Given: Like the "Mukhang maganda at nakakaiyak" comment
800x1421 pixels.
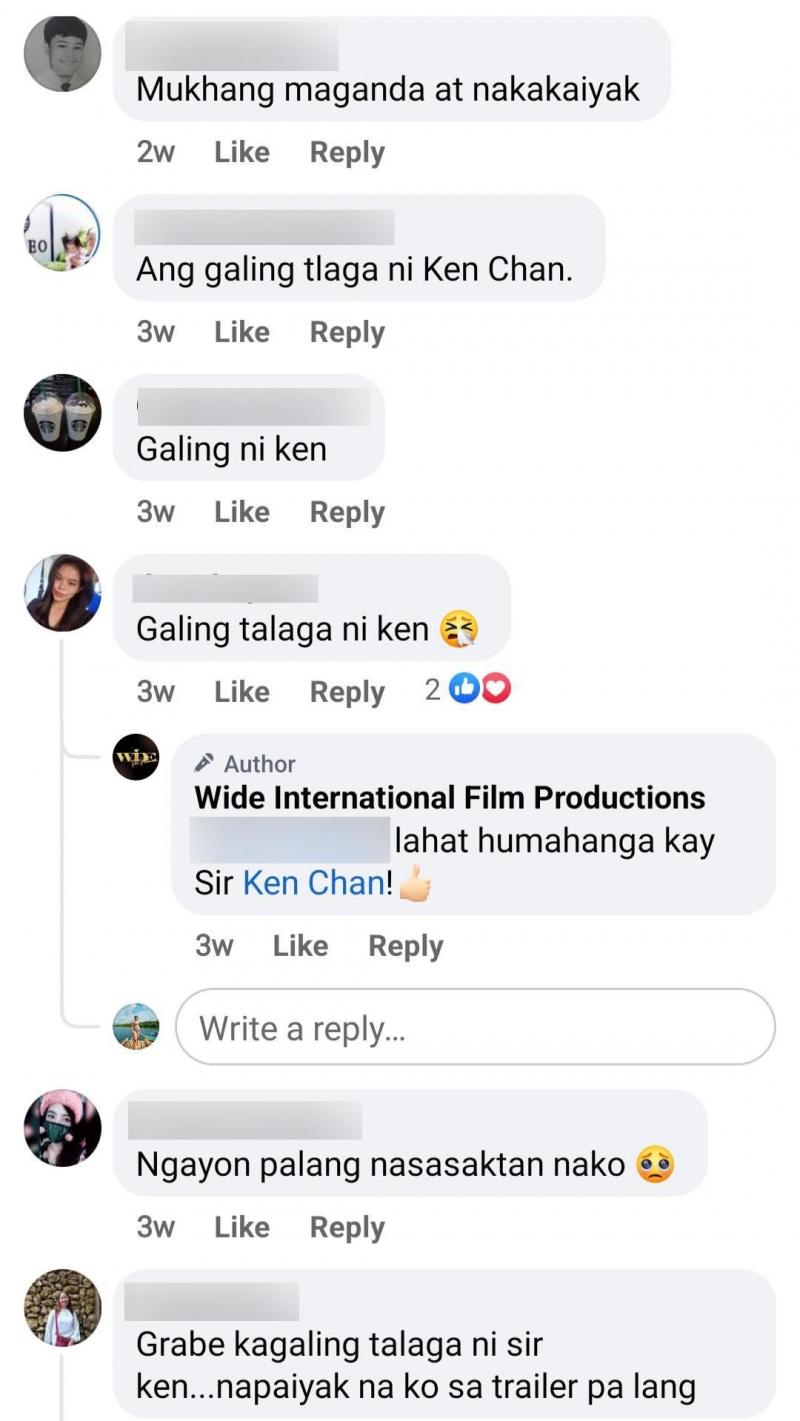Looking at the screenshot, I should [242, 152].
